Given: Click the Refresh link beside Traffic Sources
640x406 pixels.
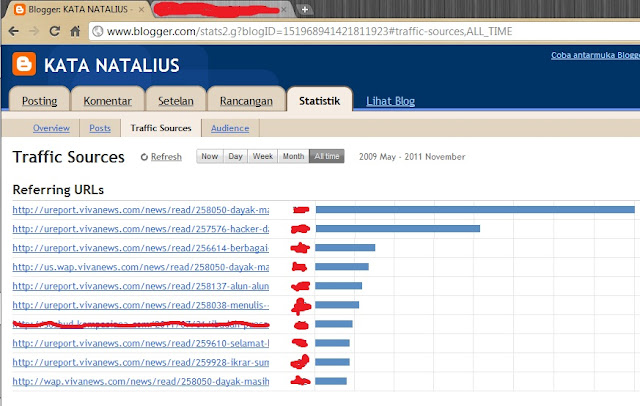Looking at the screenshot, I should [x=166, y=157].
